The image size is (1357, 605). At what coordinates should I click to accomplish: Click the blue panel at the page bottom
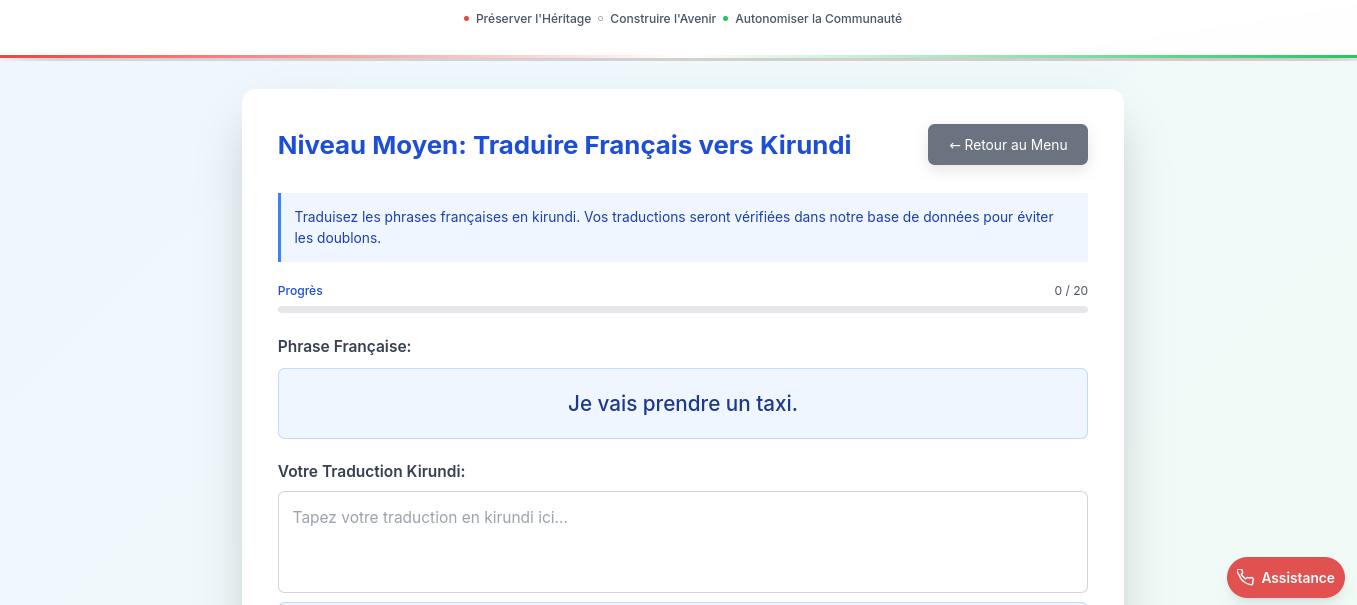(683, 601)
